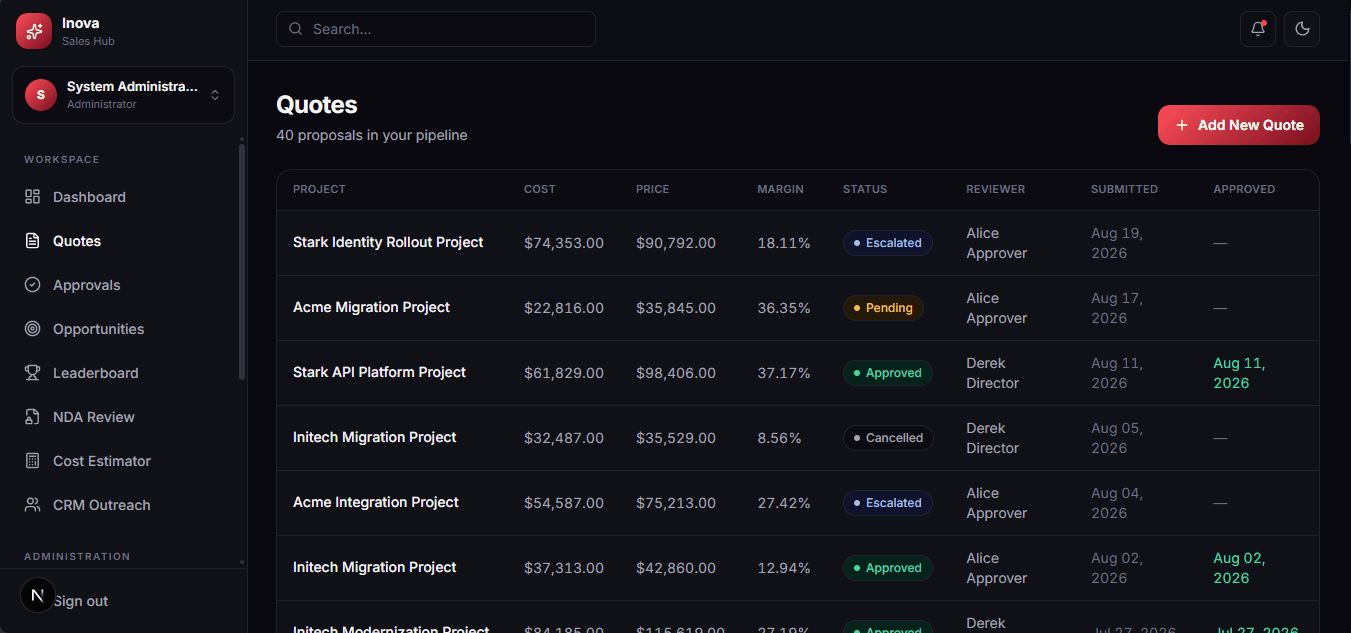Click the Aug 19, 2026 submitted date
The image size is (1351, 633).
tap(1117, 243)
